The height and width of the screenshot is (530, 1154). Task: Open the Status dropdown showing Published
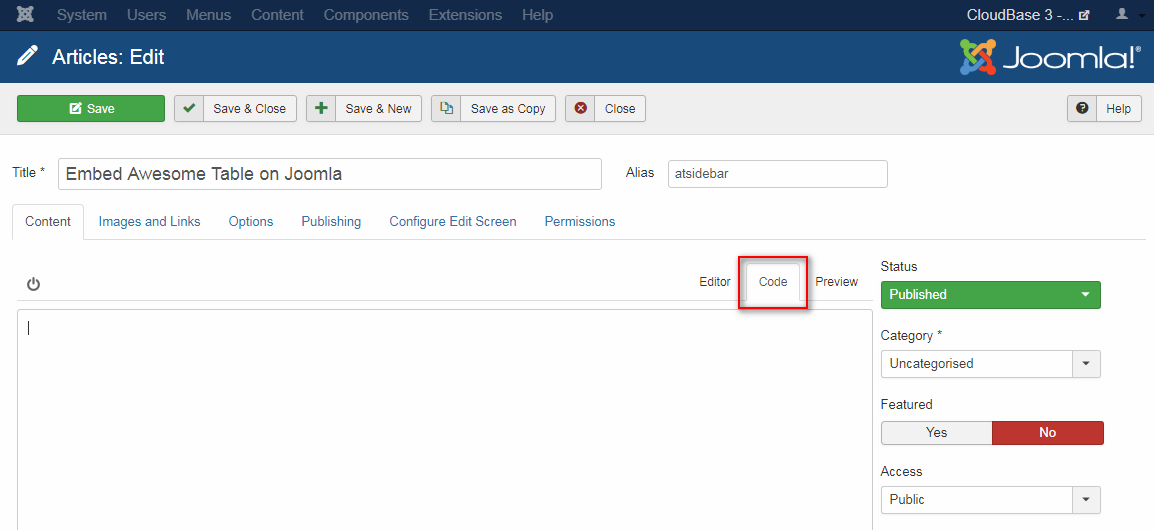(991, 294)
